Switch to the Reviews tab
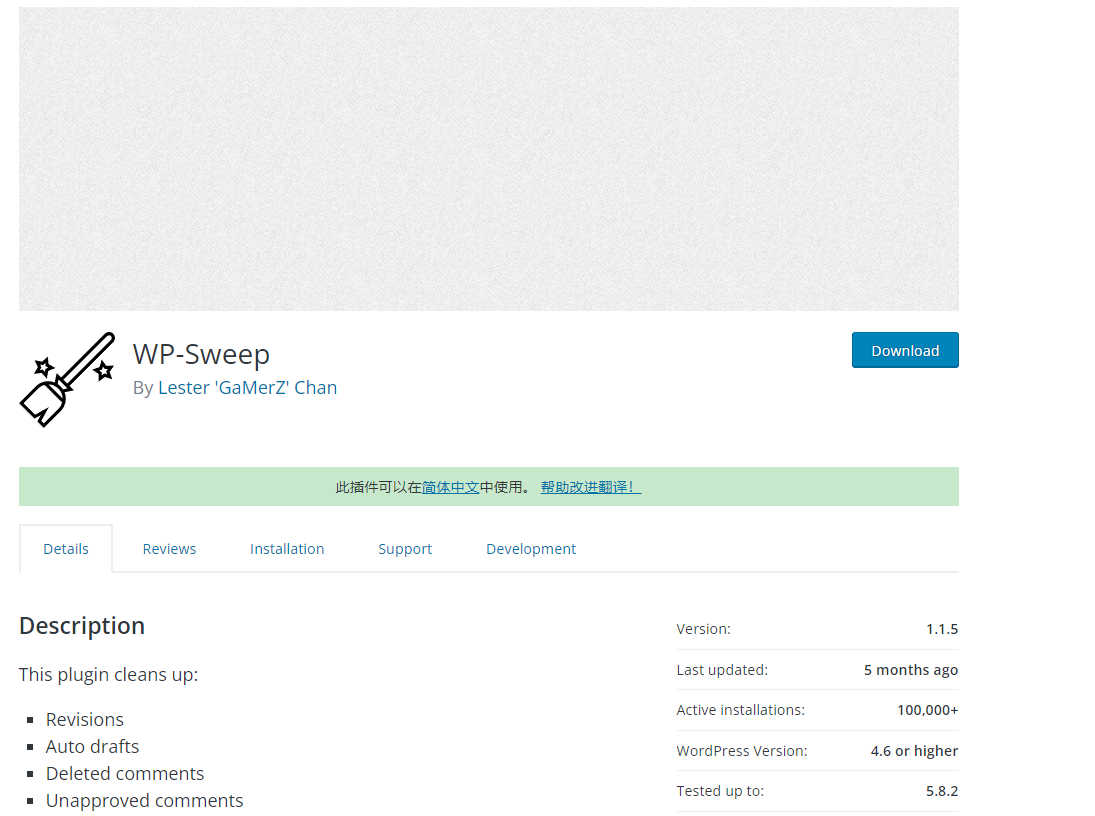The image size is (1095, 816). [169, 549]
